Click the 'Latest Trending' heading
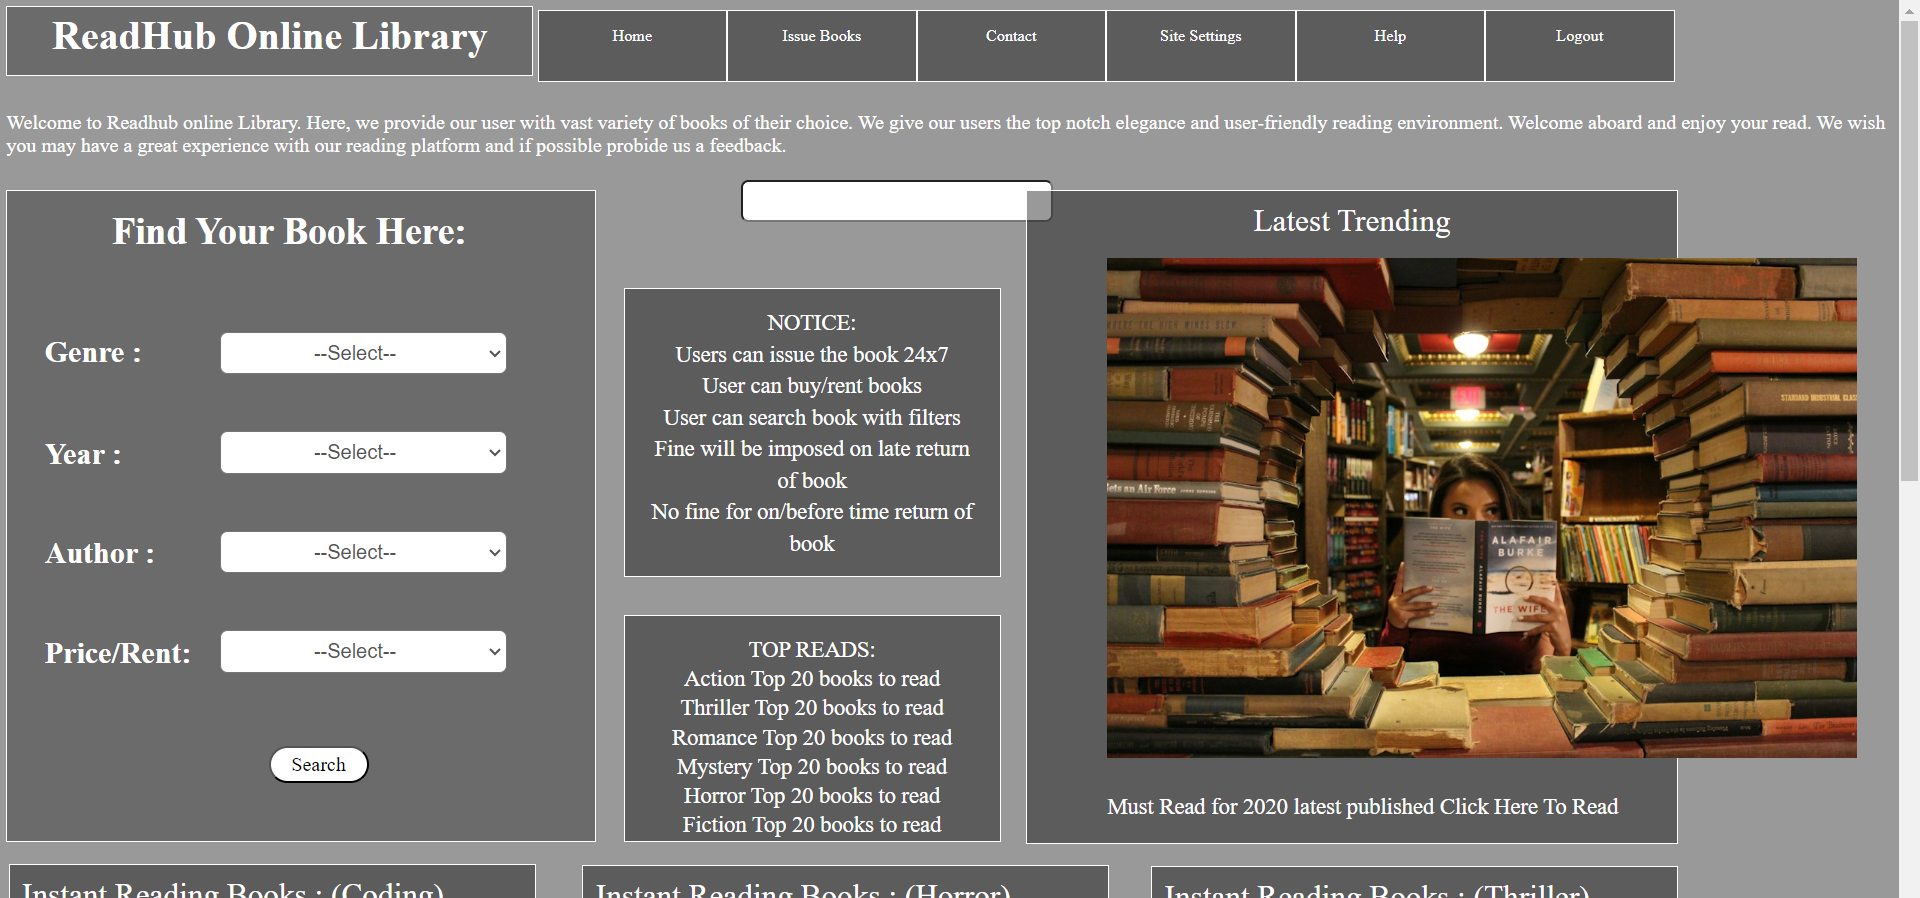The width and height of the screenshot is (1920, 898). tap(1352, 221)
